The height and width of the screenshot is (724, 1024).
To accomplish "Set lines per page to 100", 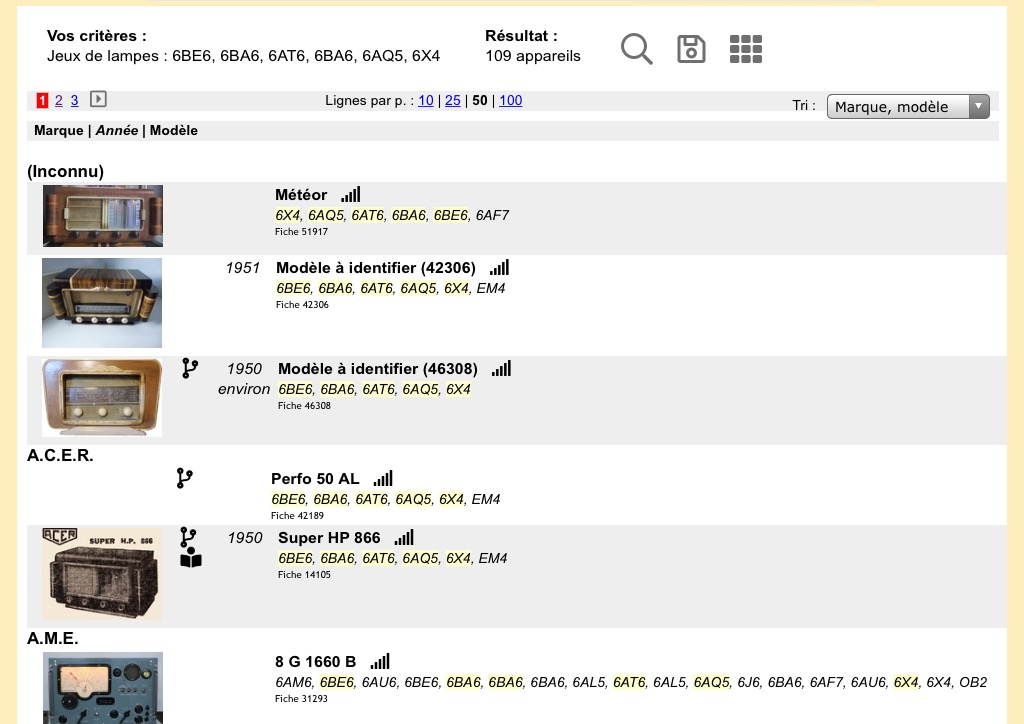I will click(x=511, y=101).
